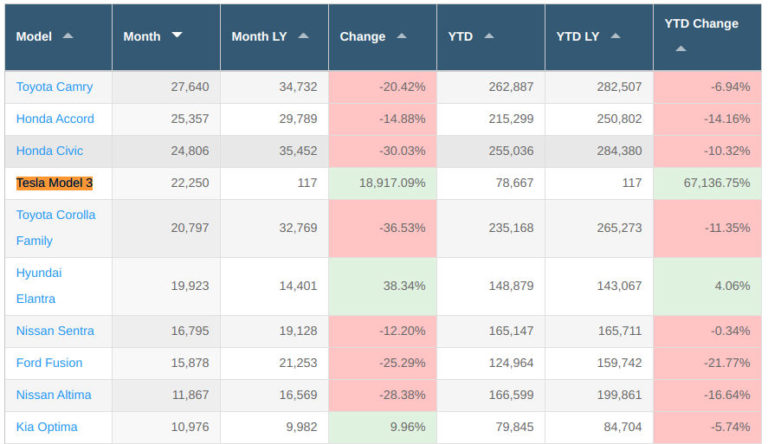Click Hyundai Elantra YTD change 4.06%
This screenshot has width=768, height=444.
(x=732, y=286)
